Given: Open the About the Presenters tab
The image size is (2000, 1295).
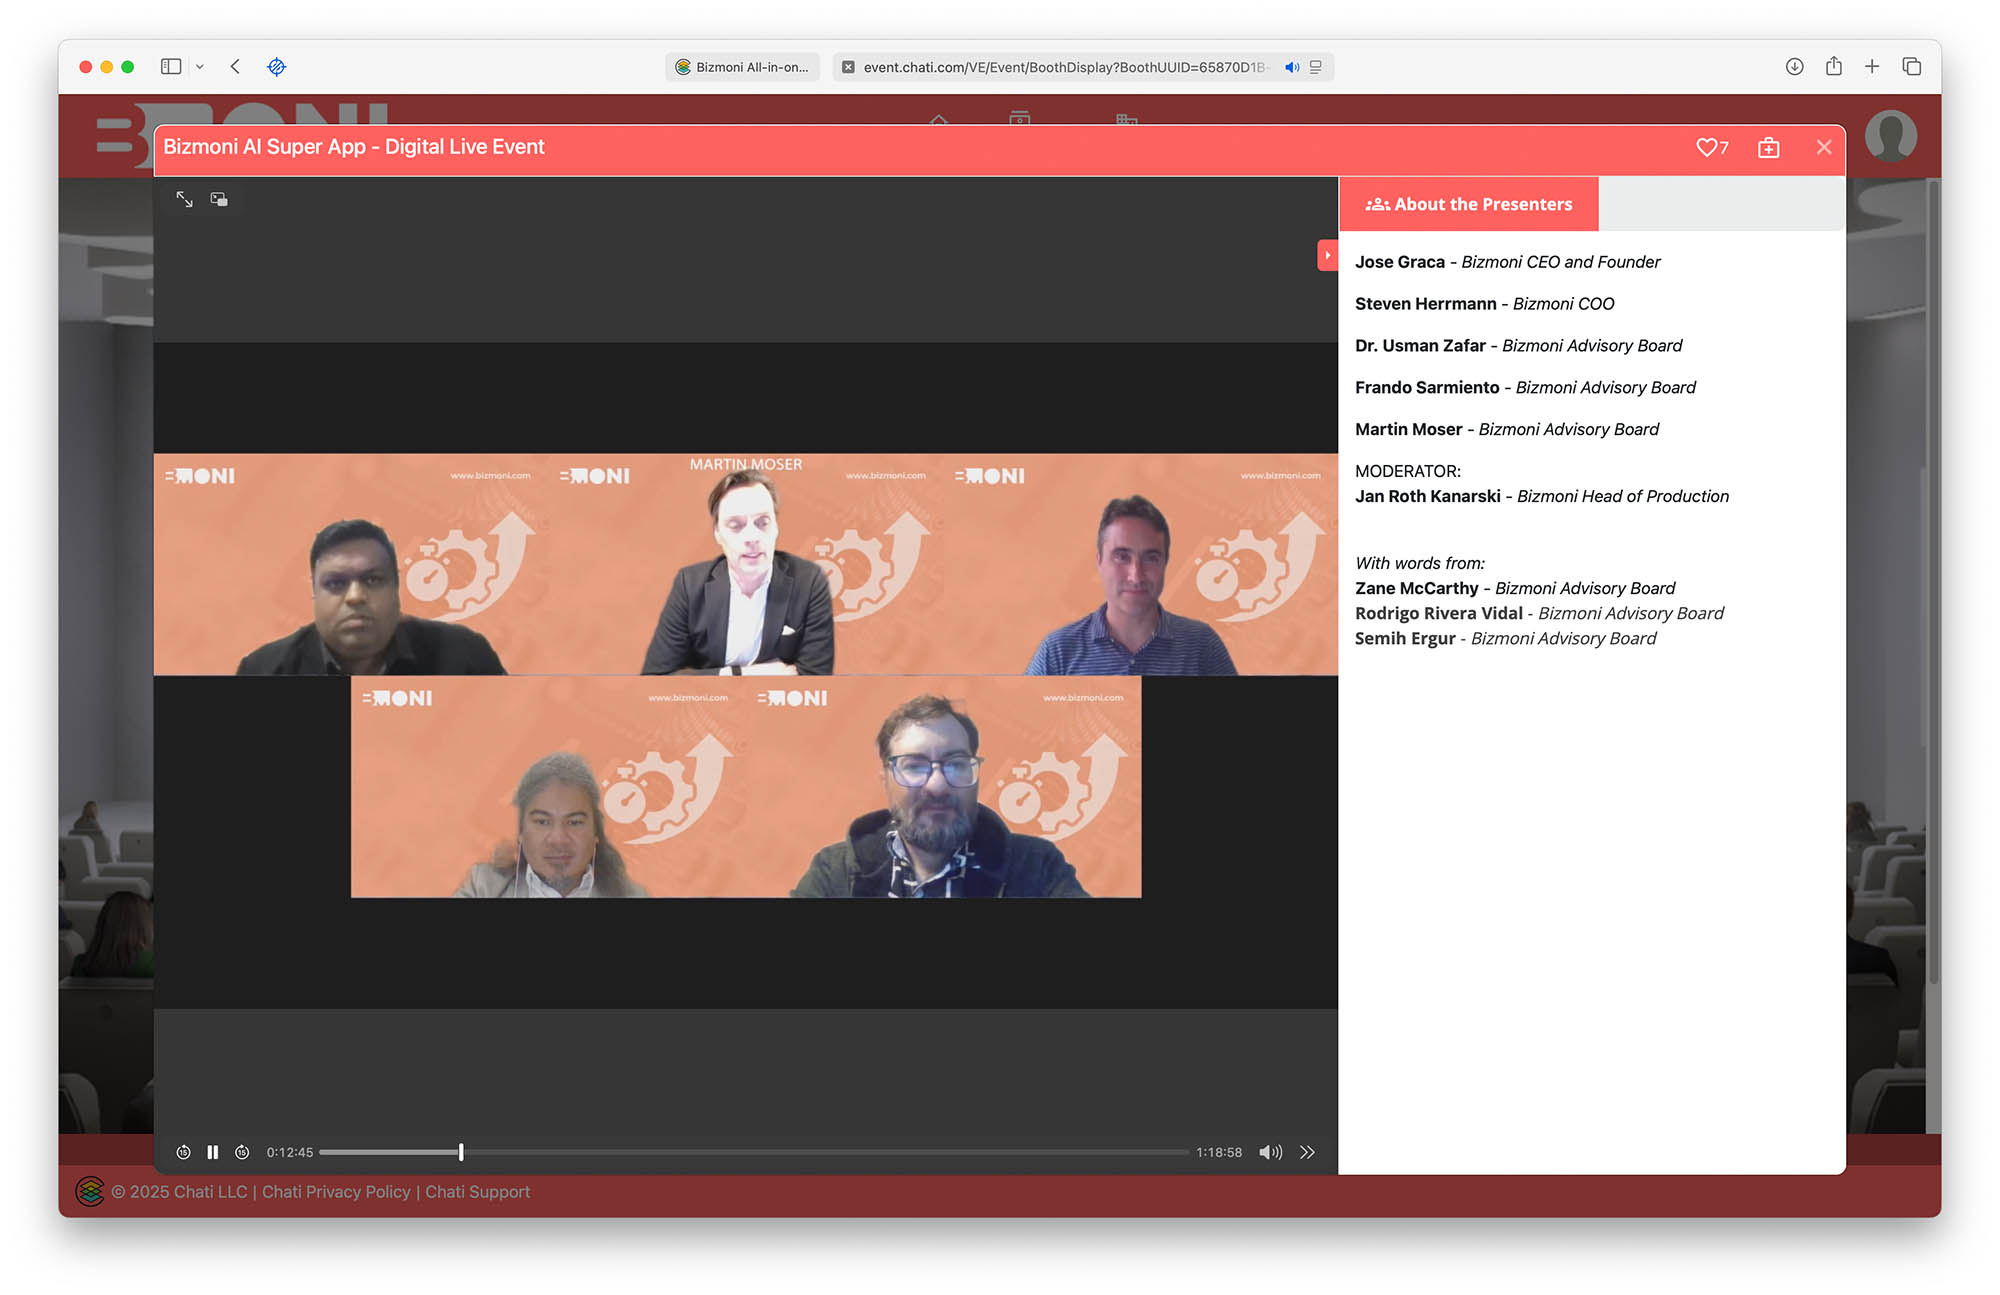Looking at the screenshot, I should [x=1469, y=204].
